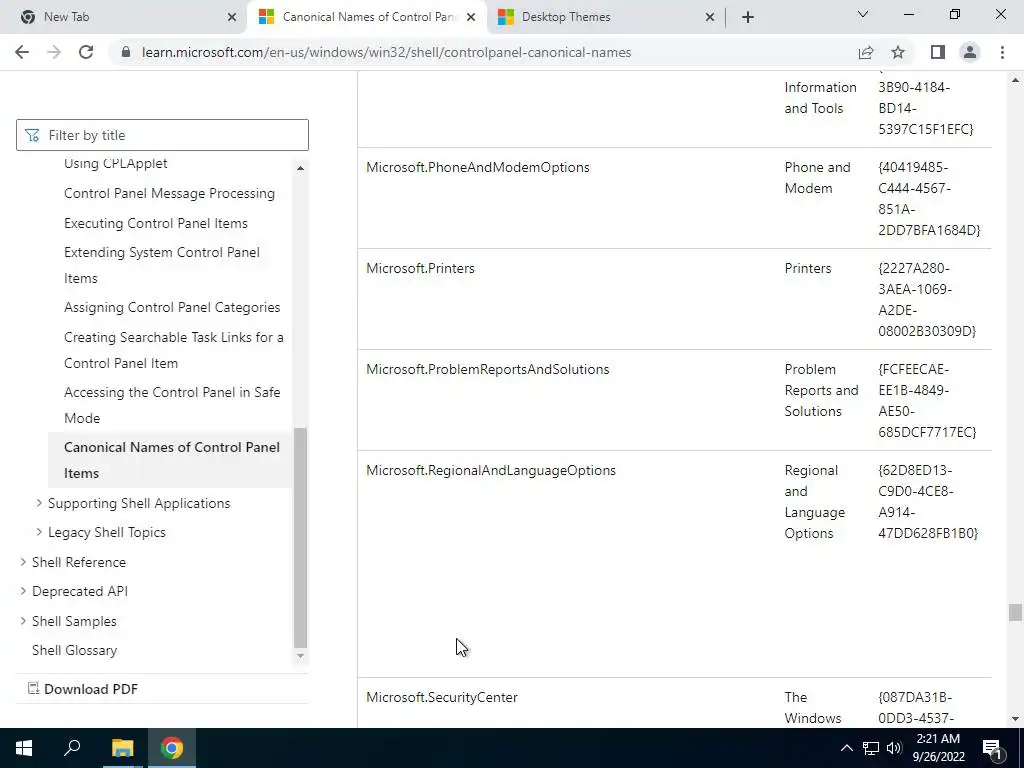Click the sidebar scrollbar thumb
Image resolution: width=1024 pixels, height=768 pixels.
(300, 537)
